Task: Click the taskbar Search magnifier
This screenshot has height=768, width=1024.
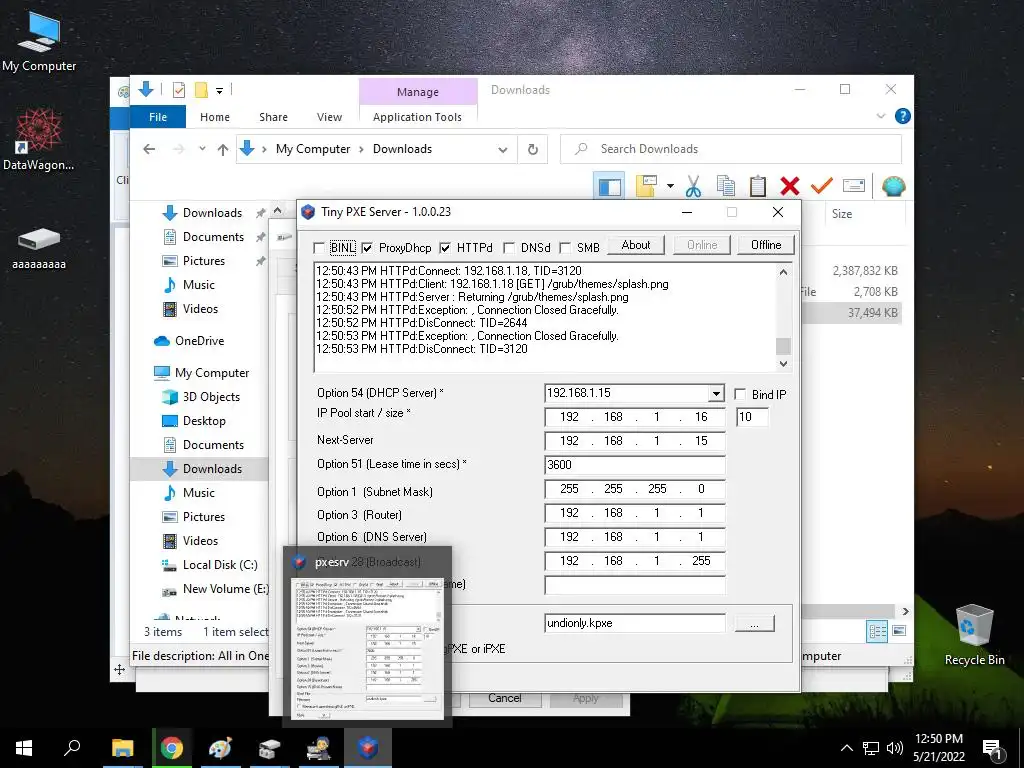Action: pyautogui.click(x=72, y=748)
